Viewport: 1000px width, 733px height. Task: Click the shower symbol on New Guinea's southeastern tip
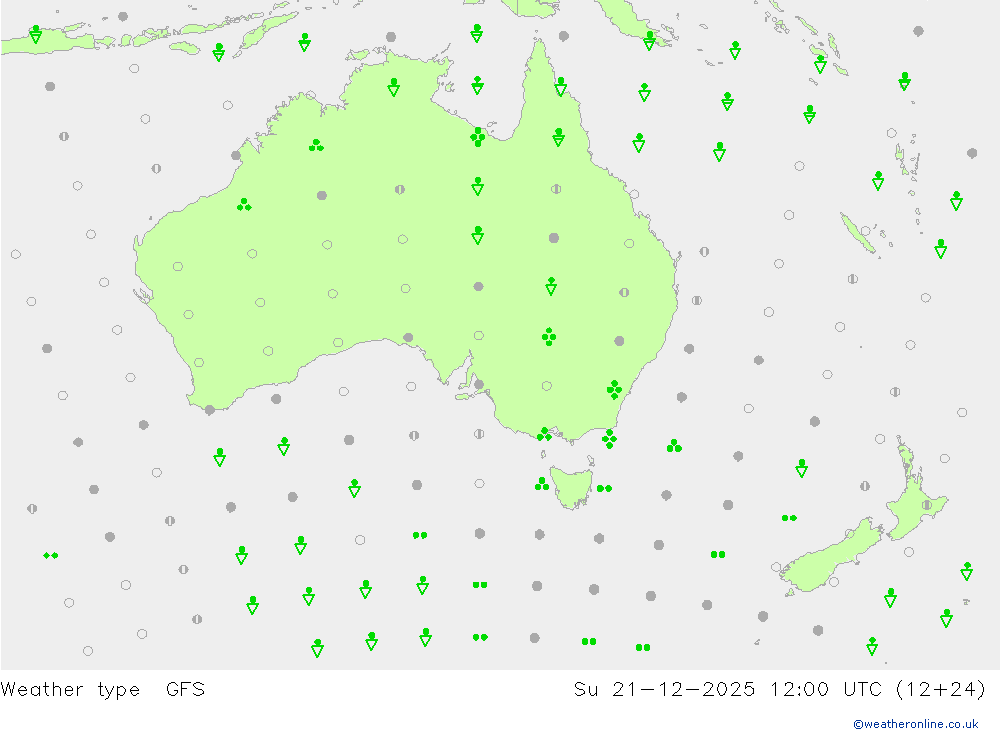(649, 41)
